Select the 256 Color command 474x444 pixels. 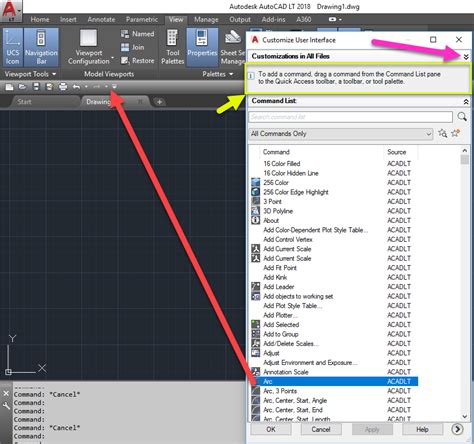[334, 183]
